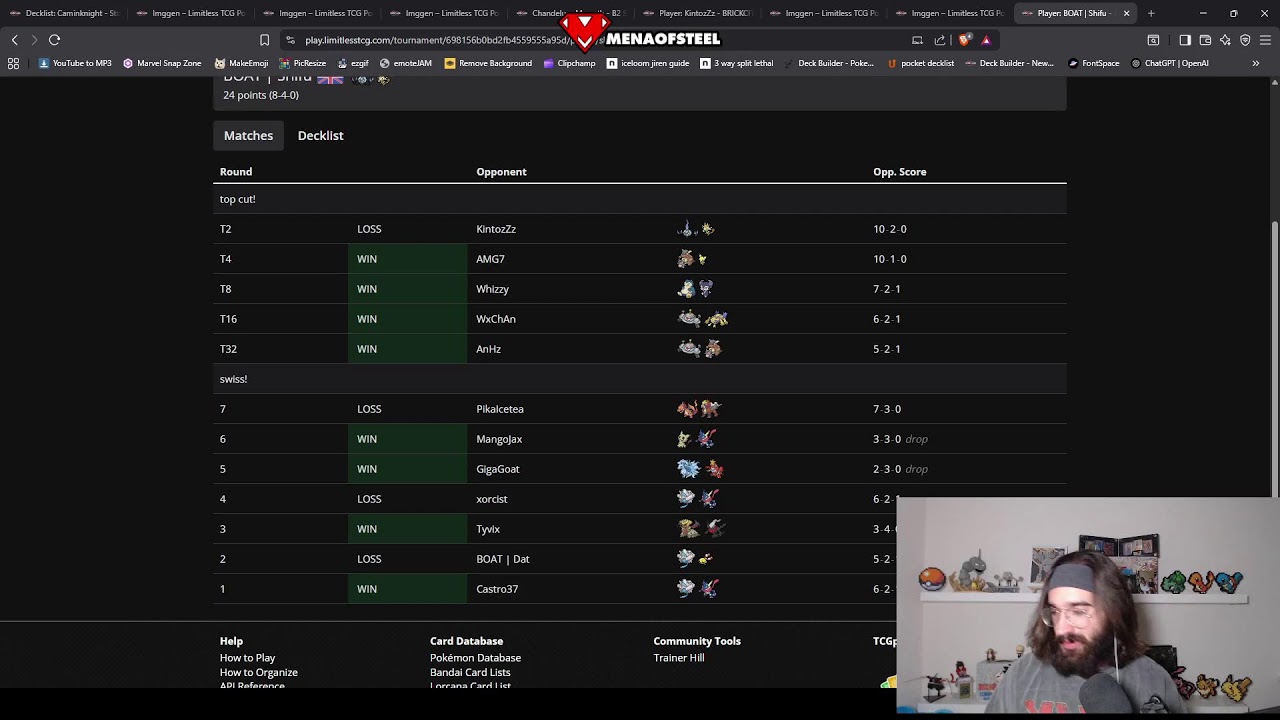Close the Player: BOAT | Shifu tab
This screenshot has height=720, width=1280.
point(1127,13)
